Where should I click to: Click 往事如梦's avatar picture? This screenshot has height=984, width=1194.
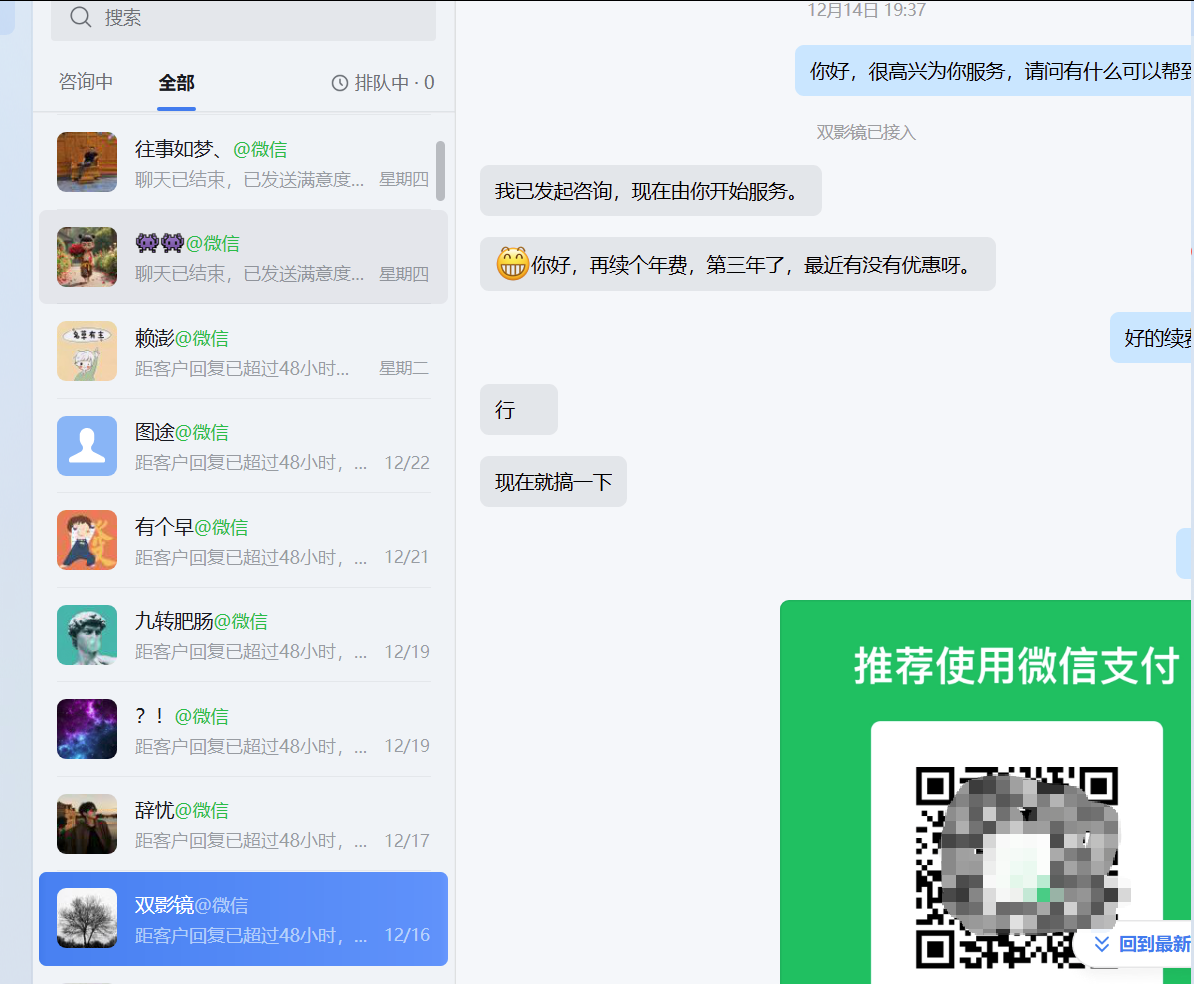click(x=87, y=161)
